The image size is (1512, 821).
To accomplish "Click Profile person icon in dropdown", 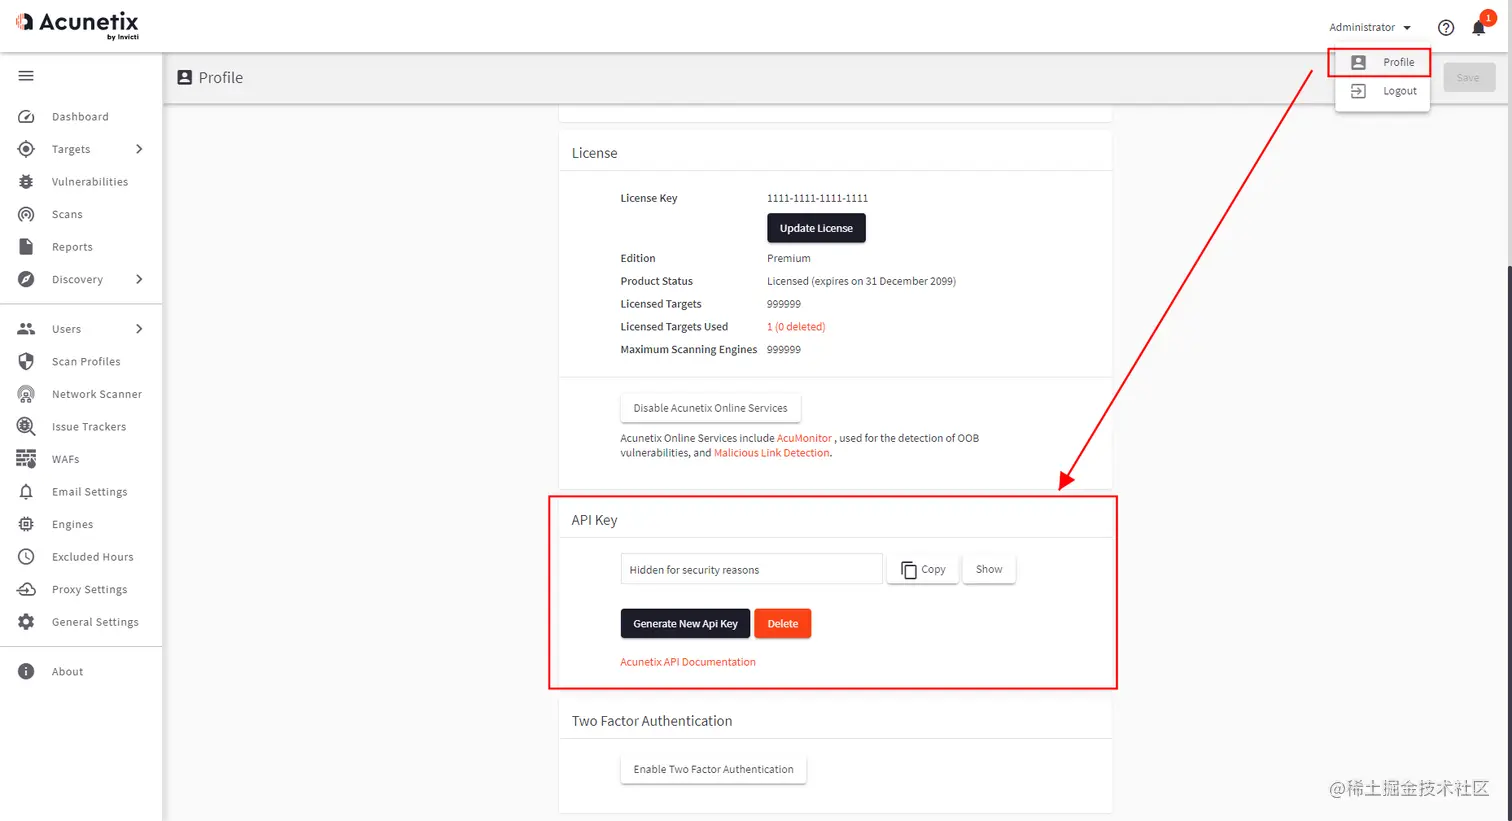I will point(1358,62).
